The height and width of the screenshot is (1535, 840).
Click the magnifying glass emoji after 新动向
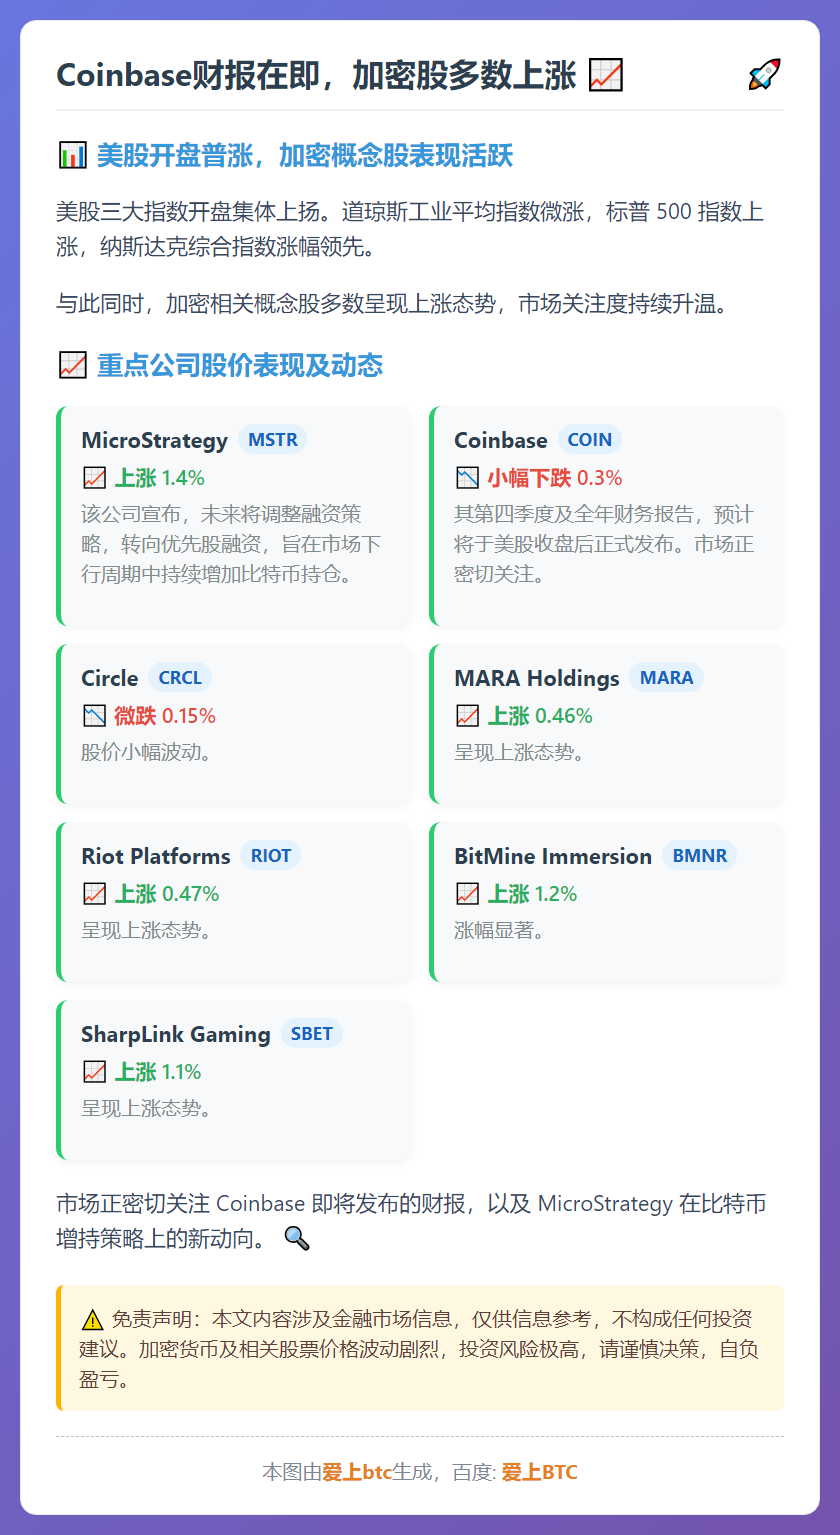[x=297, y=1239]
